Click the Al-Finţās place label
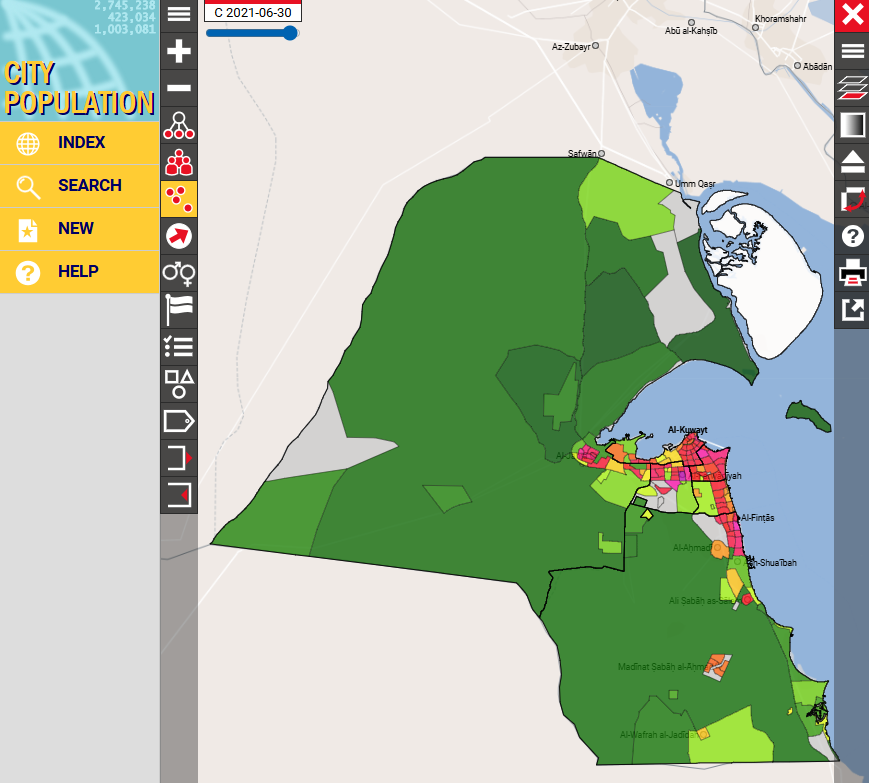 [758, 518]
